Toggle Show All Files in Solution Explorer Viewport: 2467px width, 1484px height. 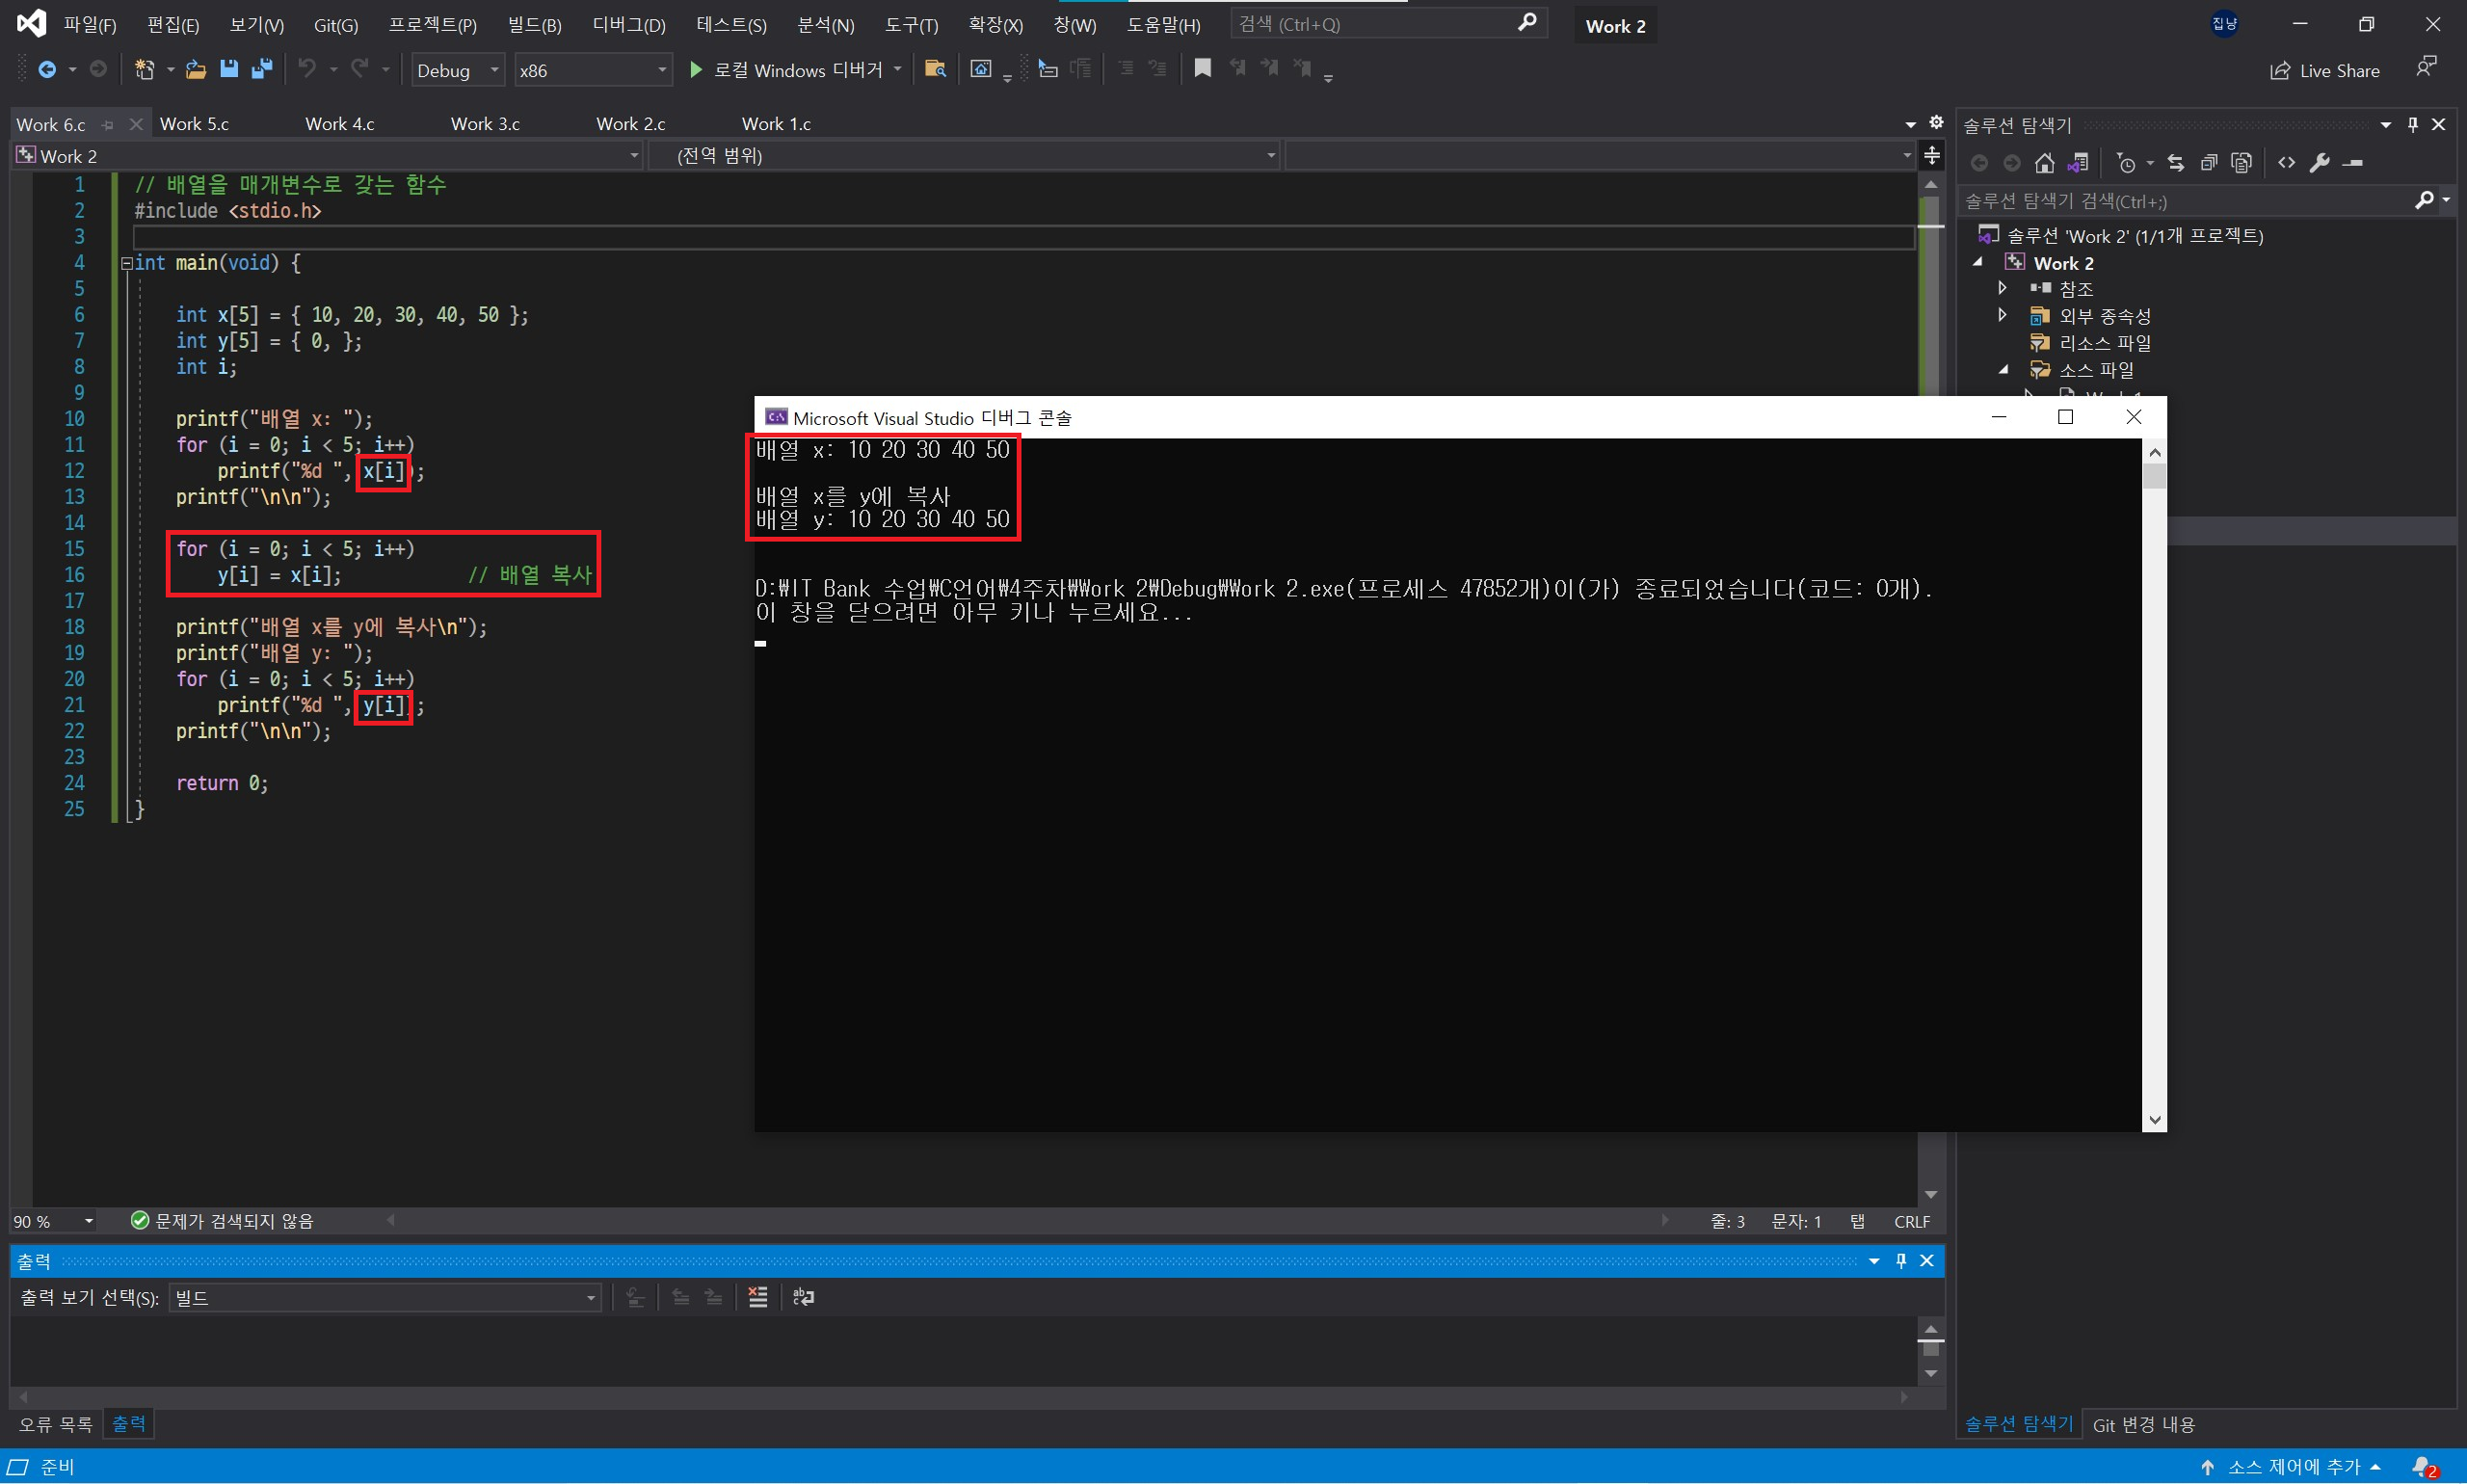coord(2242,162)
